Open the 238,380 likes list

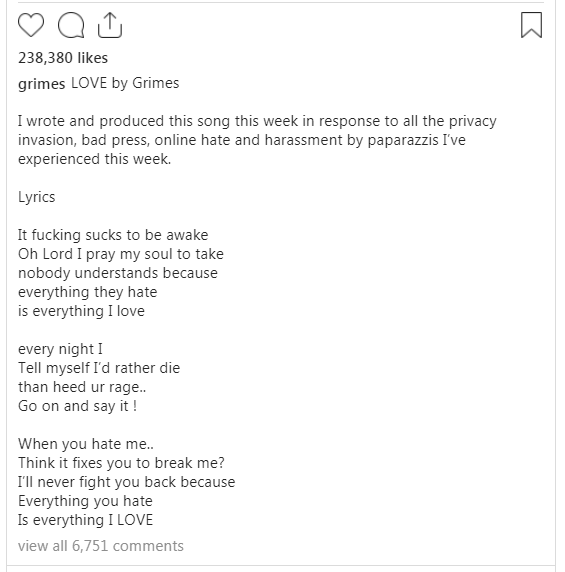click(x=63, y=58)
